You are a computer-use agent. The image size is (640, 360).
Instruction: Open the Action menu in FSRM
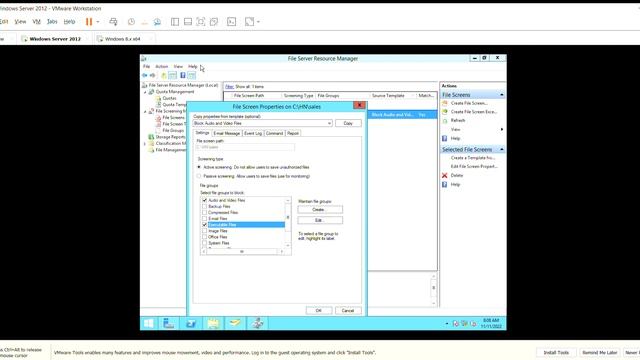pyautogui.click(x=162, y=67)
